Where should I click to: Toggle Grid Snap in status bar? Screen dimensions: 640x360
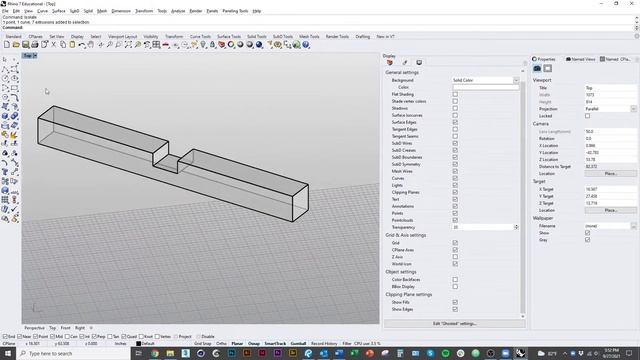[203, 344]
